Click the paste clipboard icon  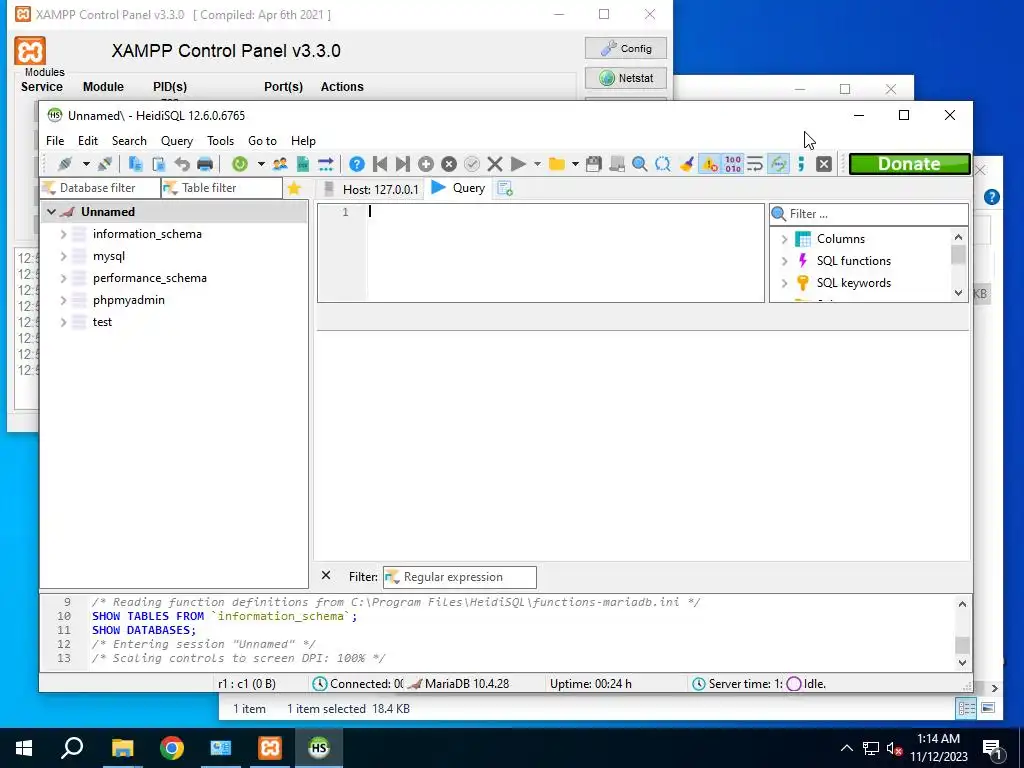[x=159, y=164]
